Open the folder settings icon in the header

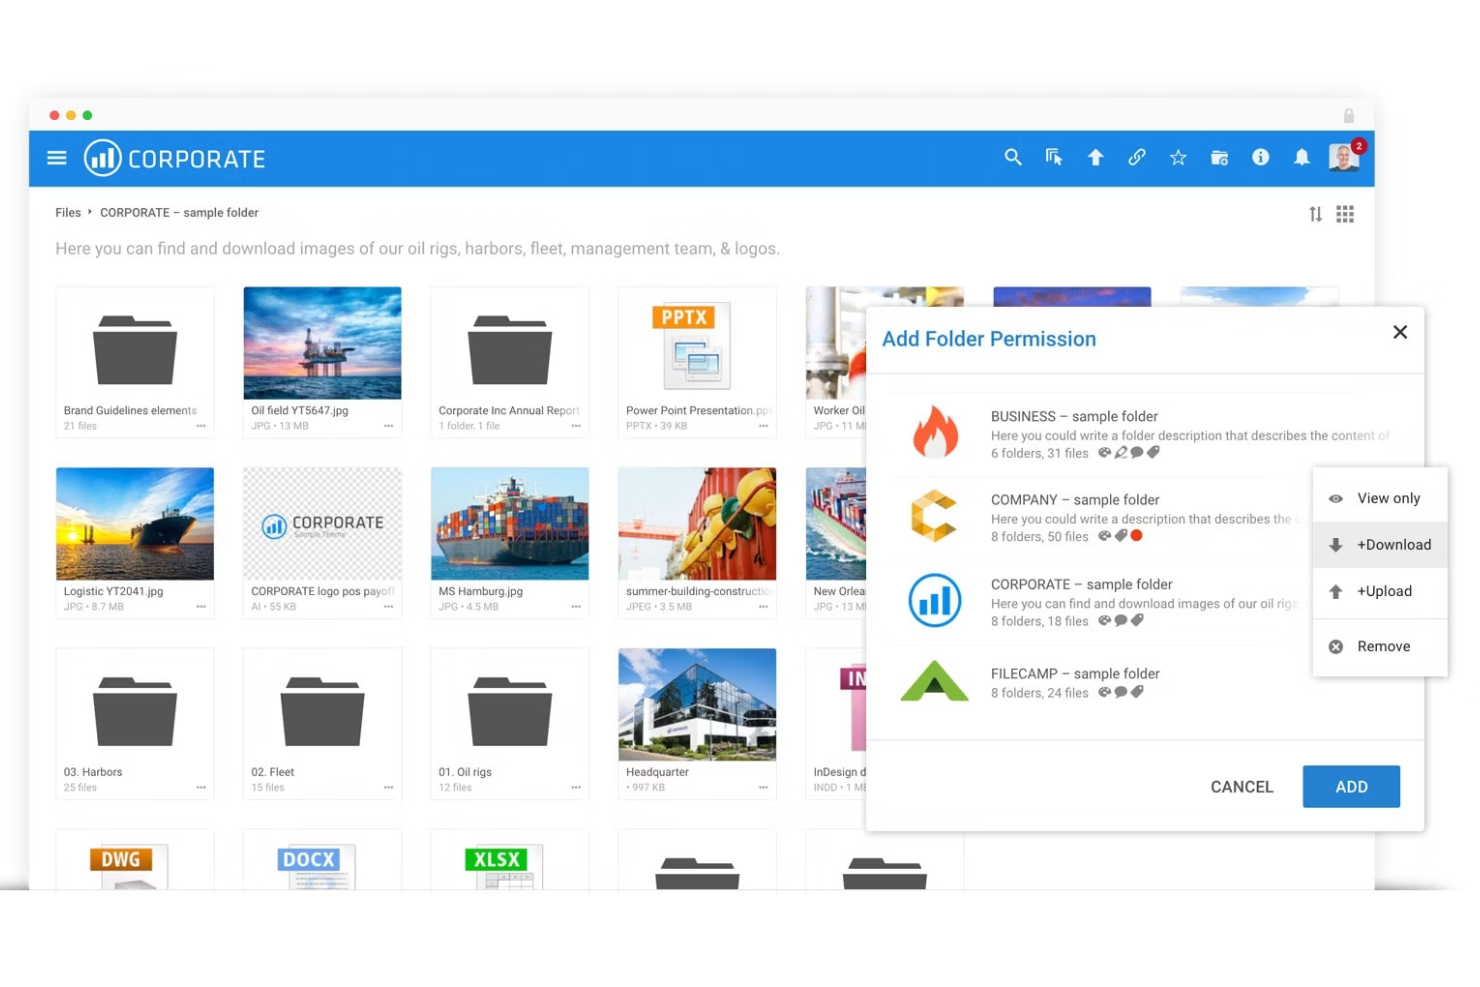1219,157
